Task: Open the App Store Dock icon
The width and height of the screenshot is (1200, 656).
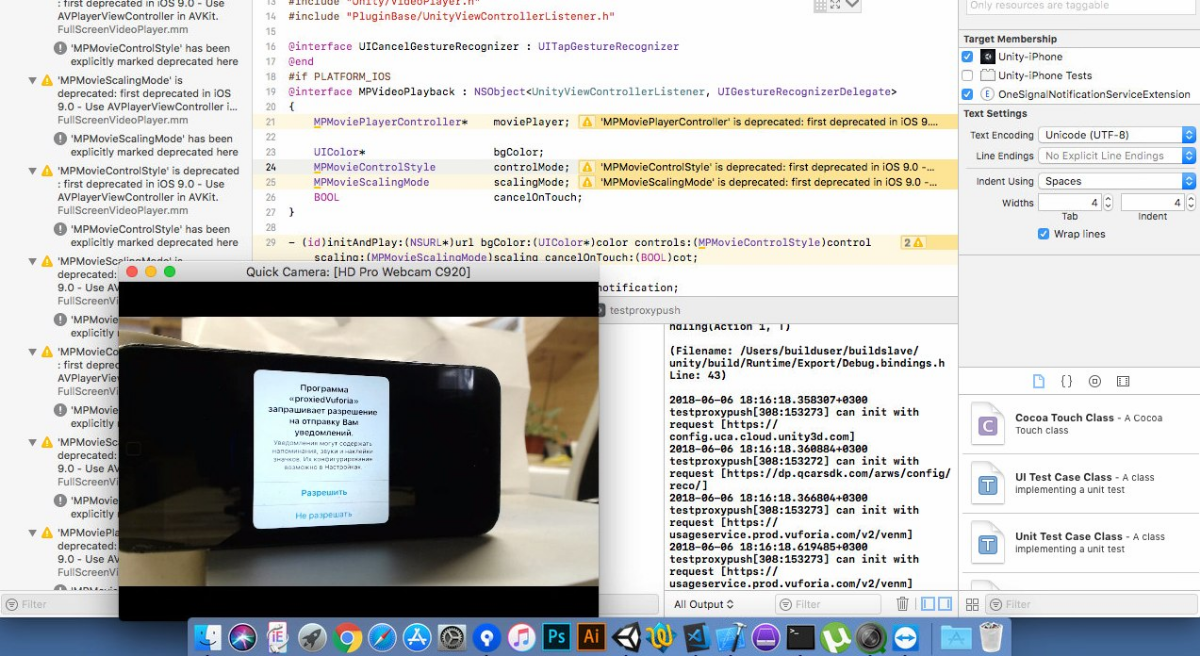Action: [417, 636]
